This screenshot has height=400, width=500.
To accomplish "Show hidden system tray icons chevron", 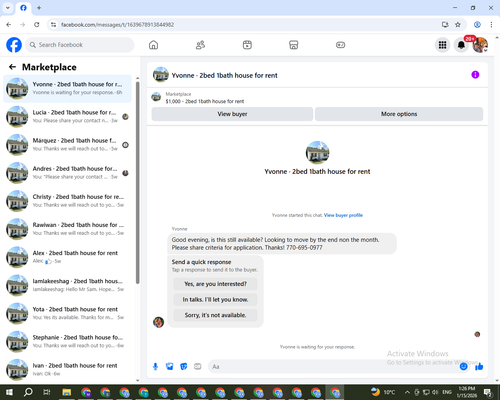I will pyautogui.click(x=407, y=392).
